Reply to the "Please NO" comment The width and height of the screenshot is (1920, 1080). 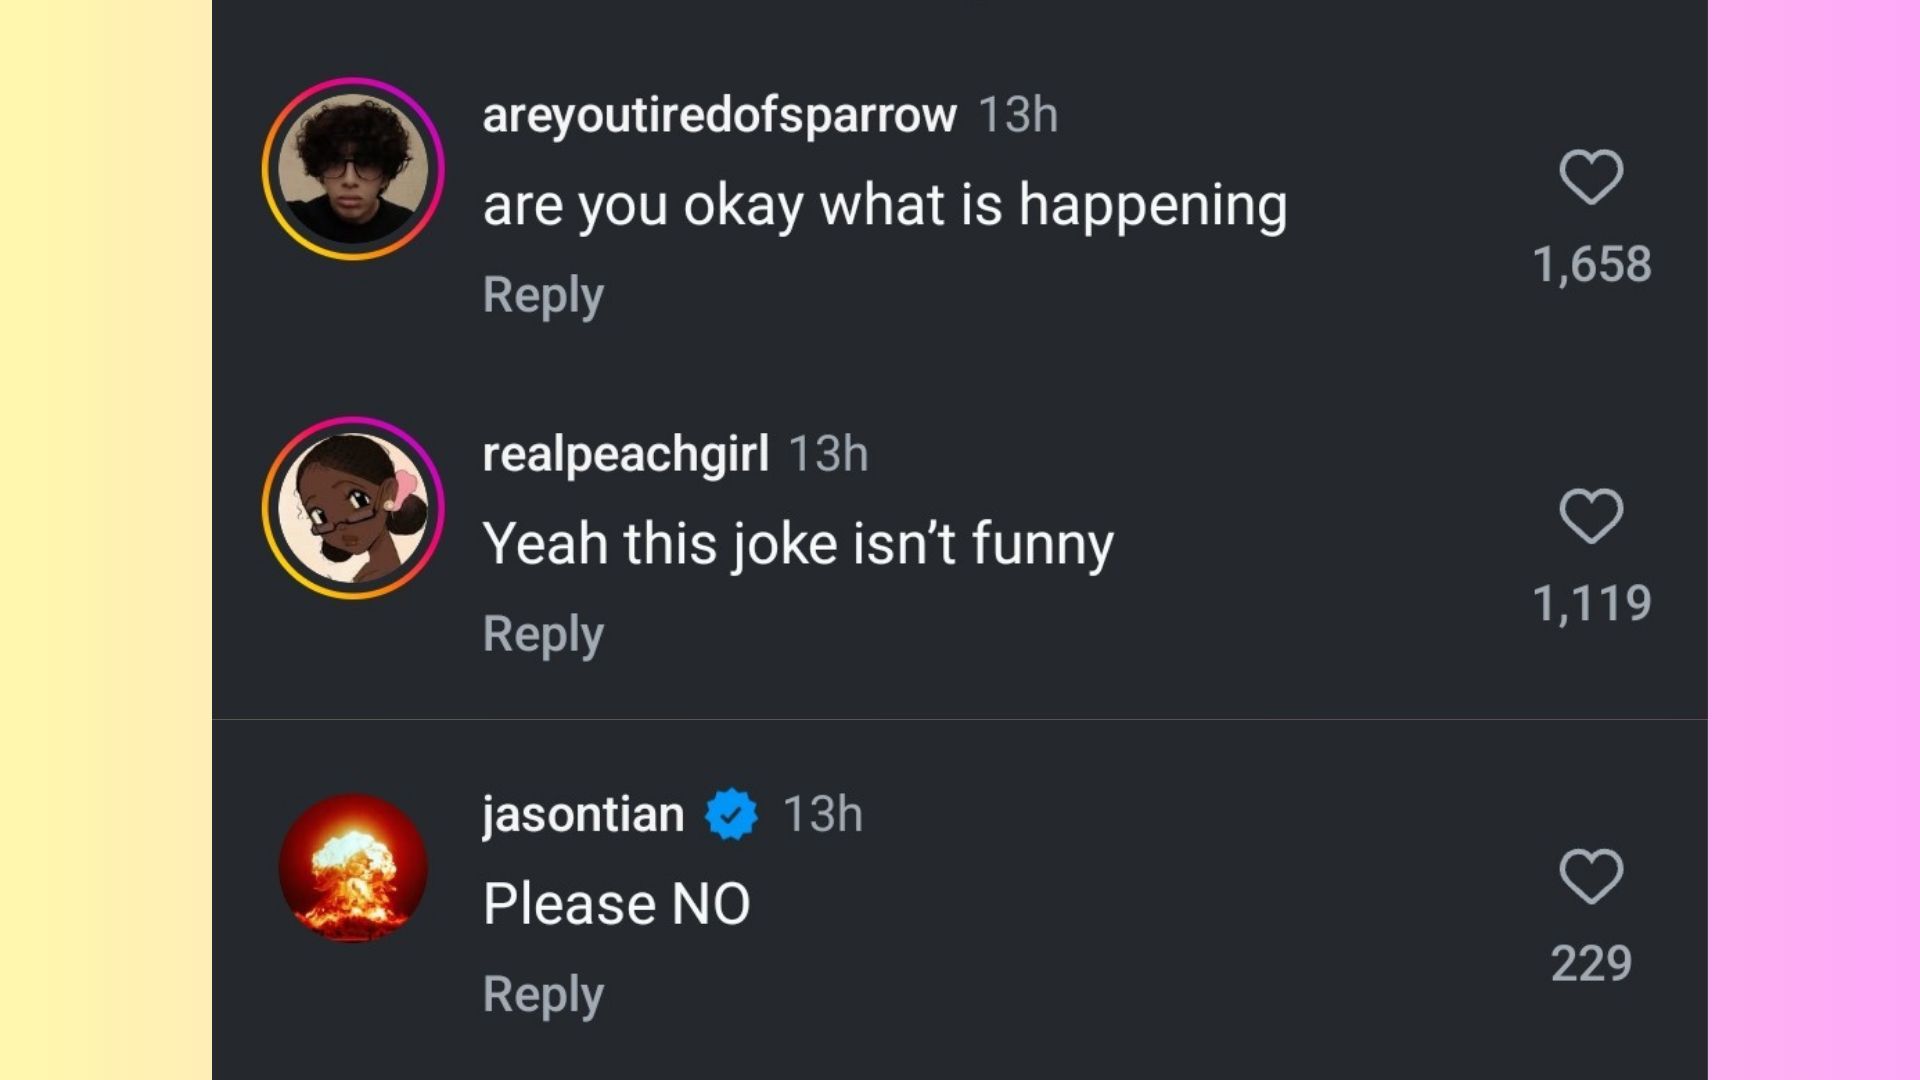click(543, 994)
